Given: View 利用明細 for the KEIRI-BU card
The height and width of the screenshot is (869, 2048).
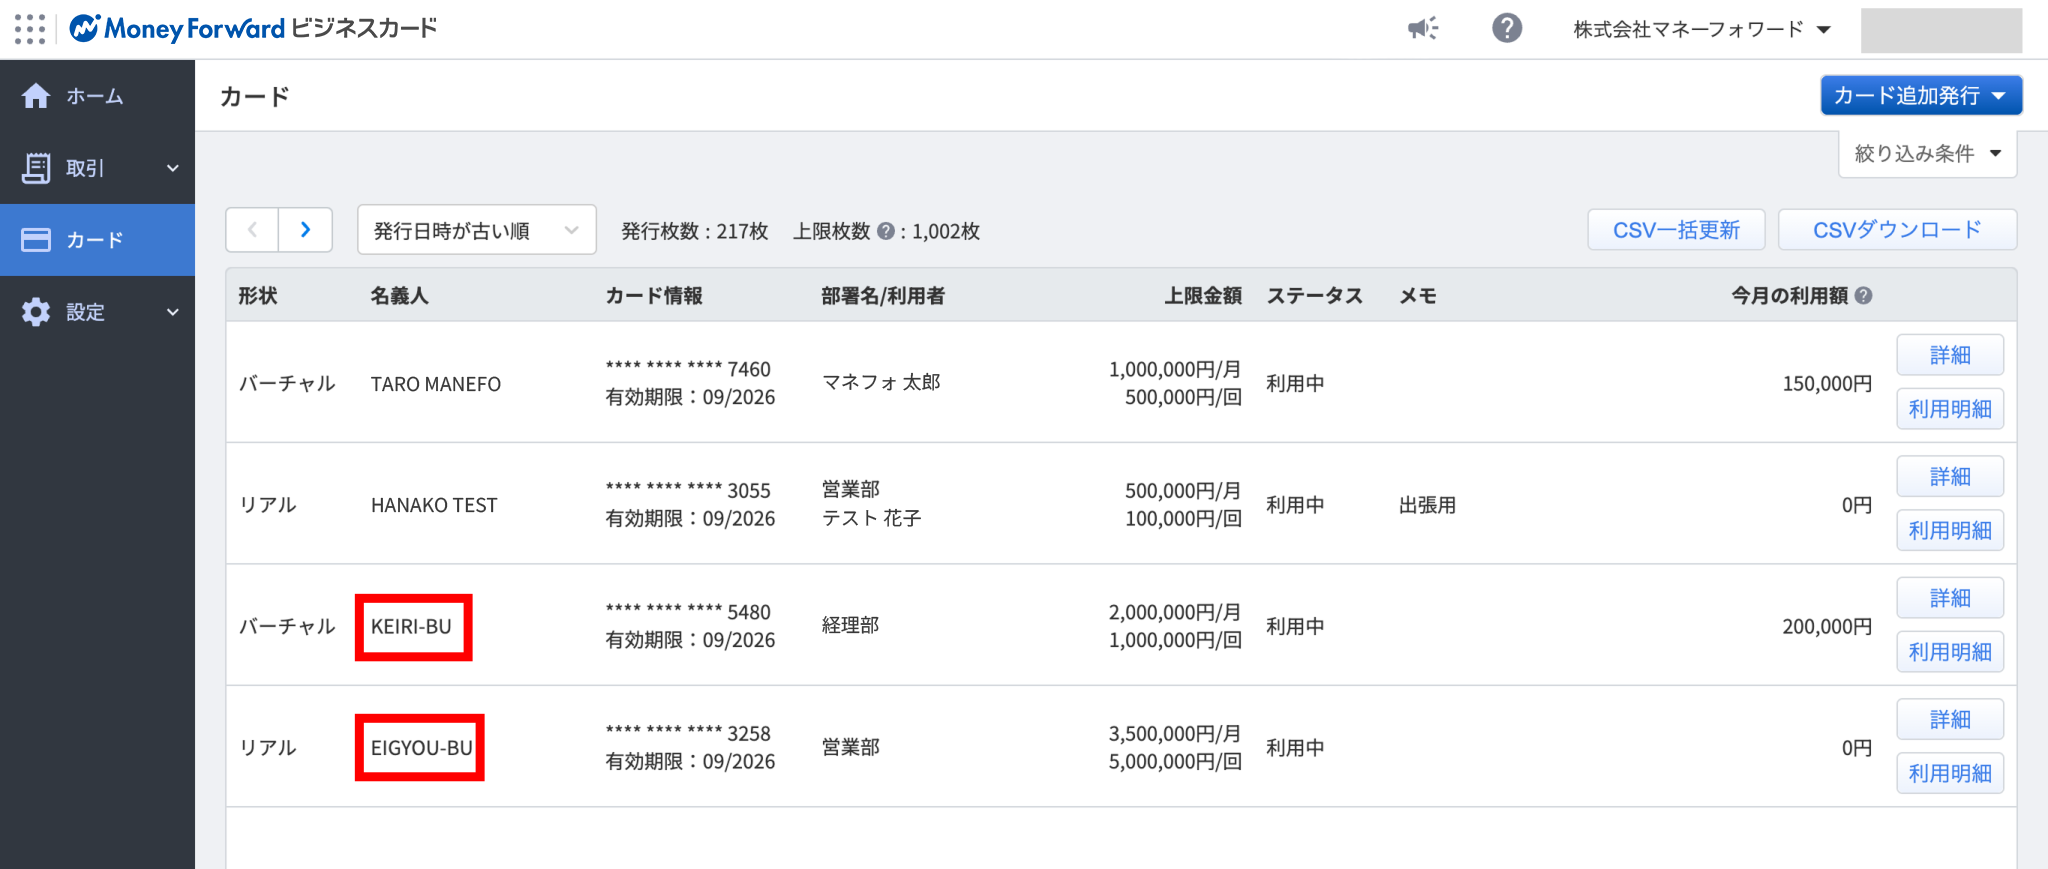Looking at the screenshot, I should coord(1949,652).
